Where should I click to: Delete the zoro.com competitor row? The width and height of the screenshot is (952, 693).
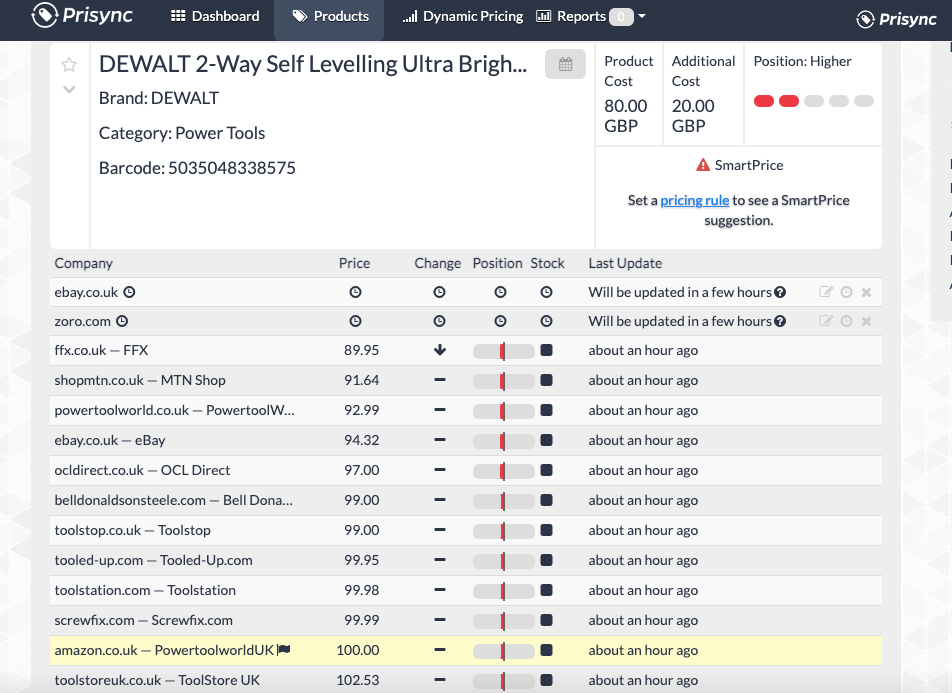point(866,321)
